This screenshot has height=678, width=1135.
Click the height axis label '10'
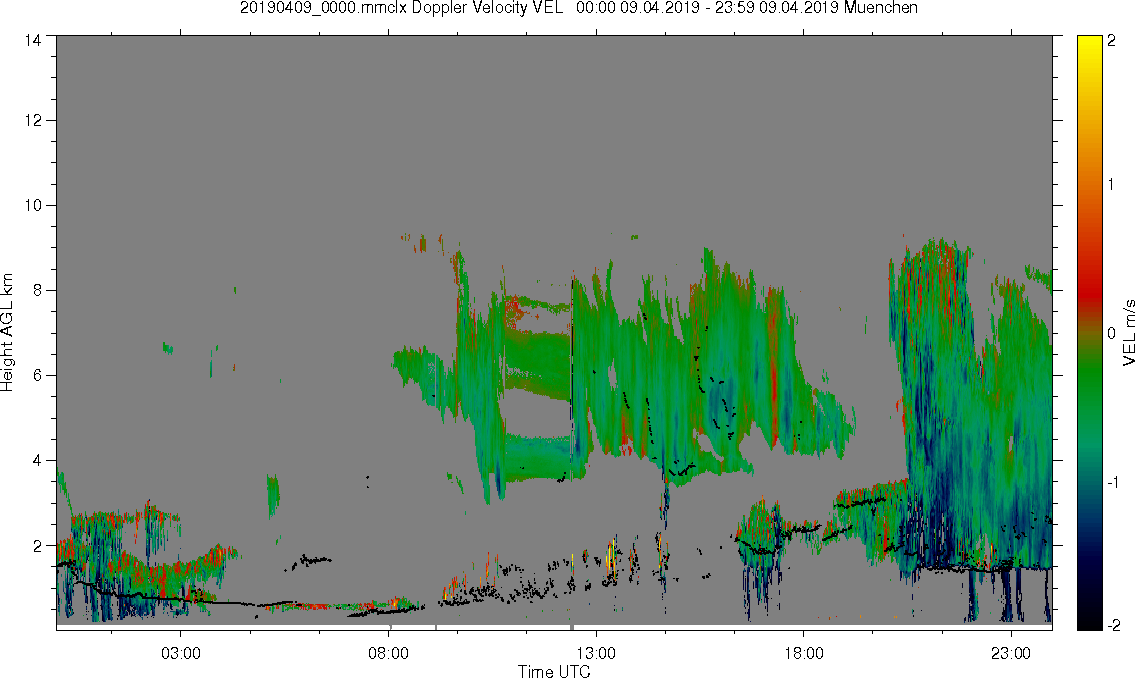33,205
